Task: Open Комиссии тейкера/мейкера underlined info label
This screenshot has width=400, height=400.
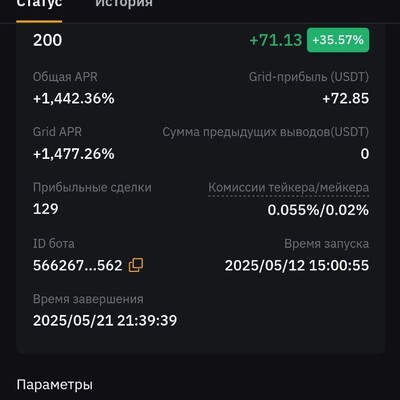Action: click(x=289, y=188)
